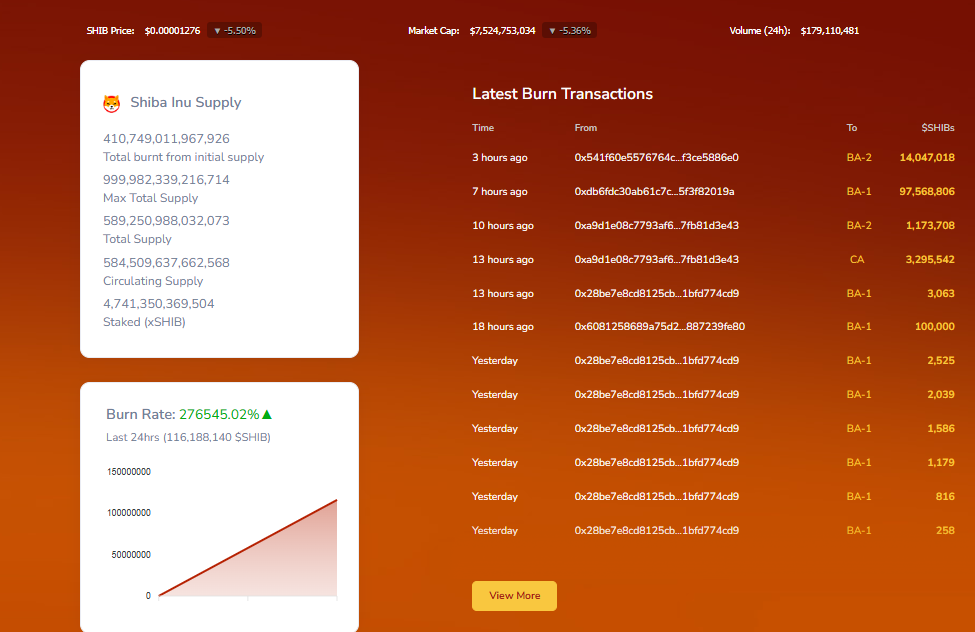Click the Latest Burn Transactions heading
The height and width of the screenshot is (632, 975).
coord(562,94)
